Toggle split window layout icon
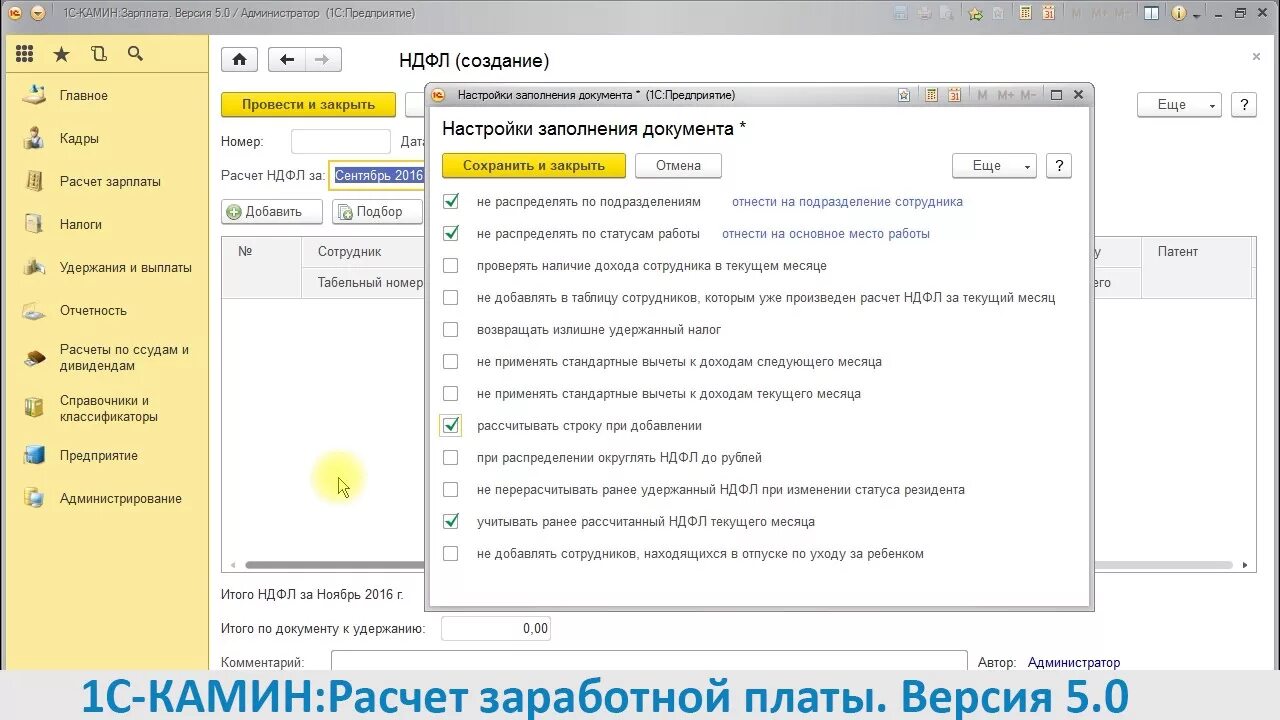Viewport: 1280px width, 720px height. [x=1151, y=13]
